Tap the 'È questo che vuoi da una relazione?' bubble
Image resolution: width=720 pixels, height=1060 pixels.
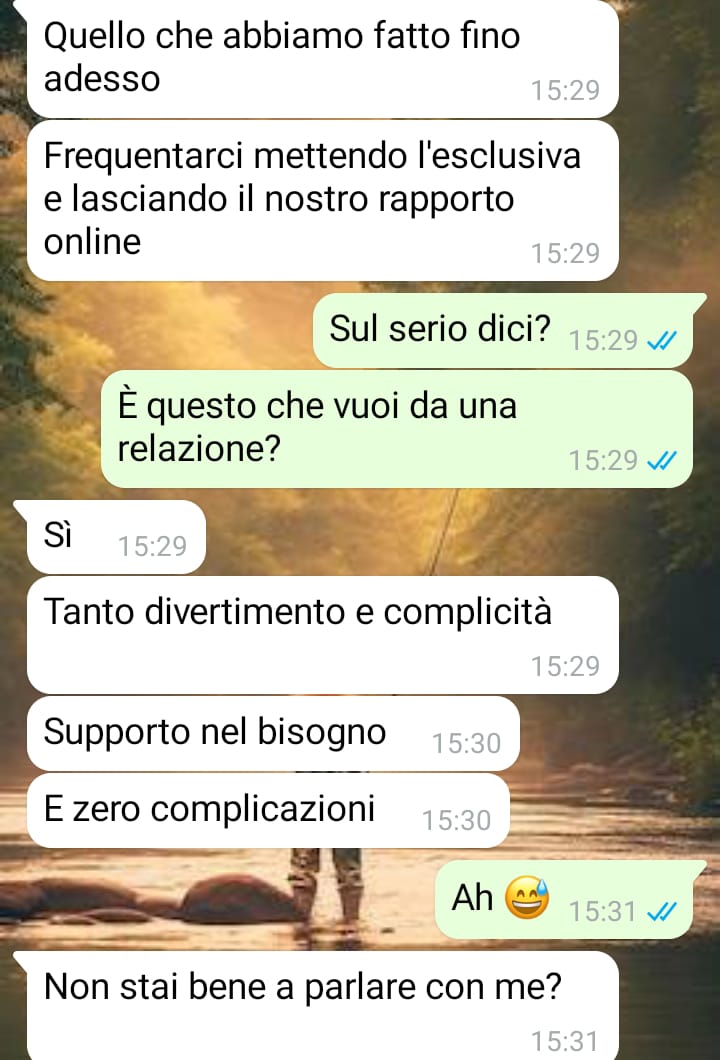[397, 429]
